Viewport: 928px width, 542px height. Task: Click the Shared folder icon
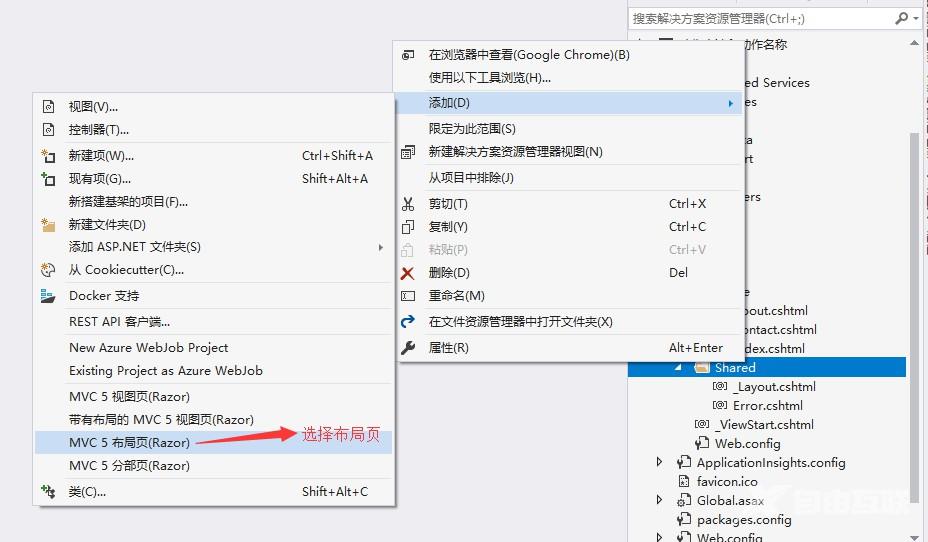[x=702, y=367]
